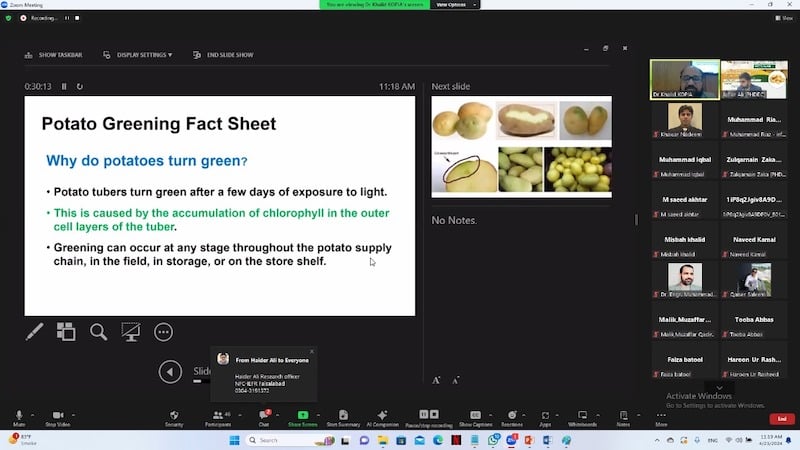Click the green Share Screen button
800x450 pixels.
(x=302, y=417)
